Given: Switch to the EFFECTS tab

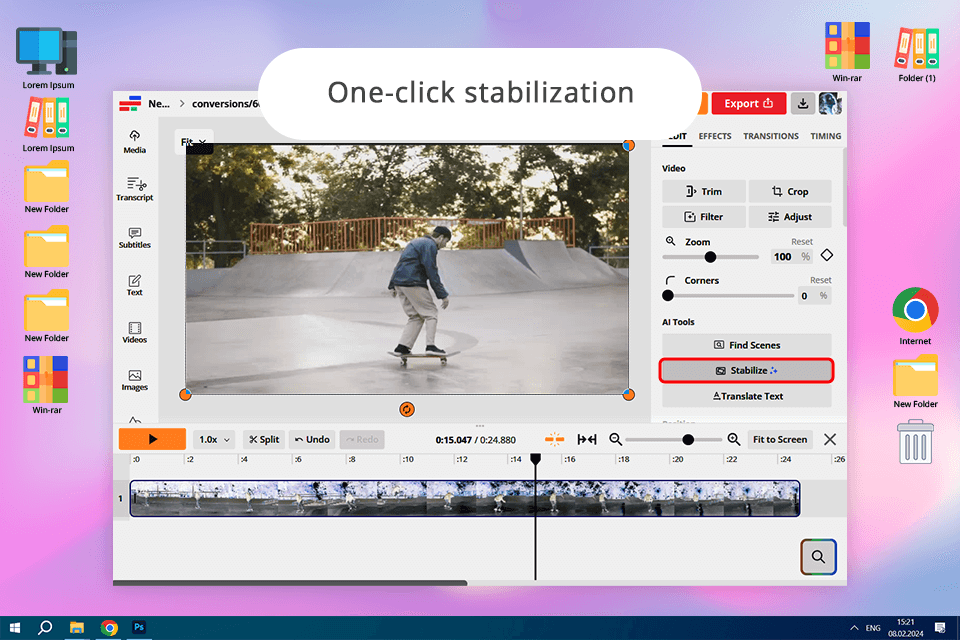Looking at the screenshot, I should (714, 136).
